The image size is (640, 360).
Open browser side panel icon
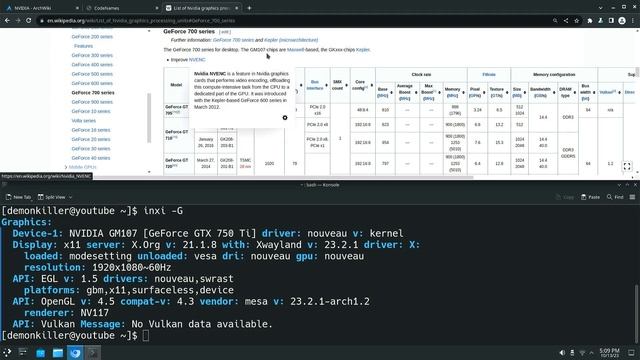point(611,20)
